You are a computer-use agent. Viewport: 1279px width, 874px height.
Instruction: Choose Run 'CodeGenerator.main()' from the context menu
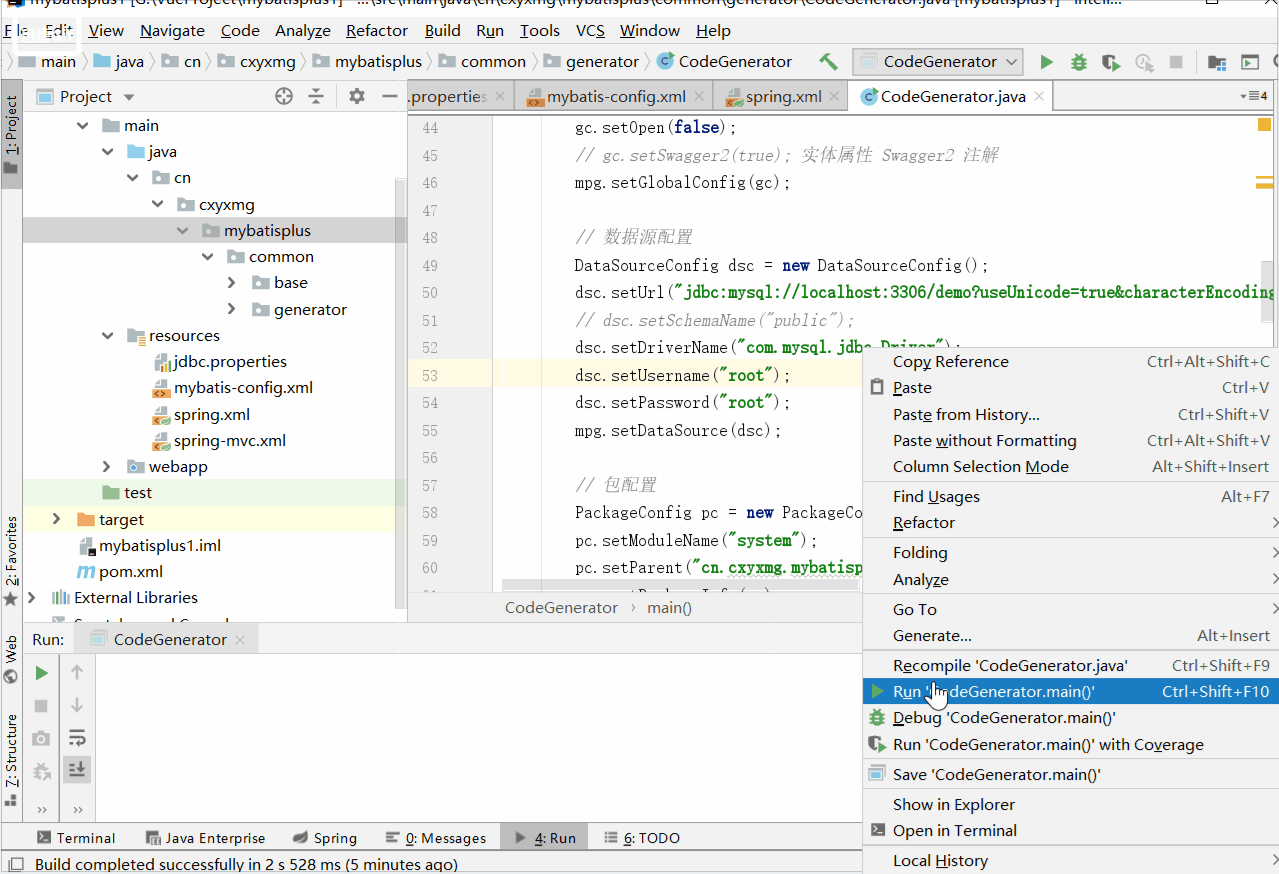pyautogui.click(x=1071, y=692)
